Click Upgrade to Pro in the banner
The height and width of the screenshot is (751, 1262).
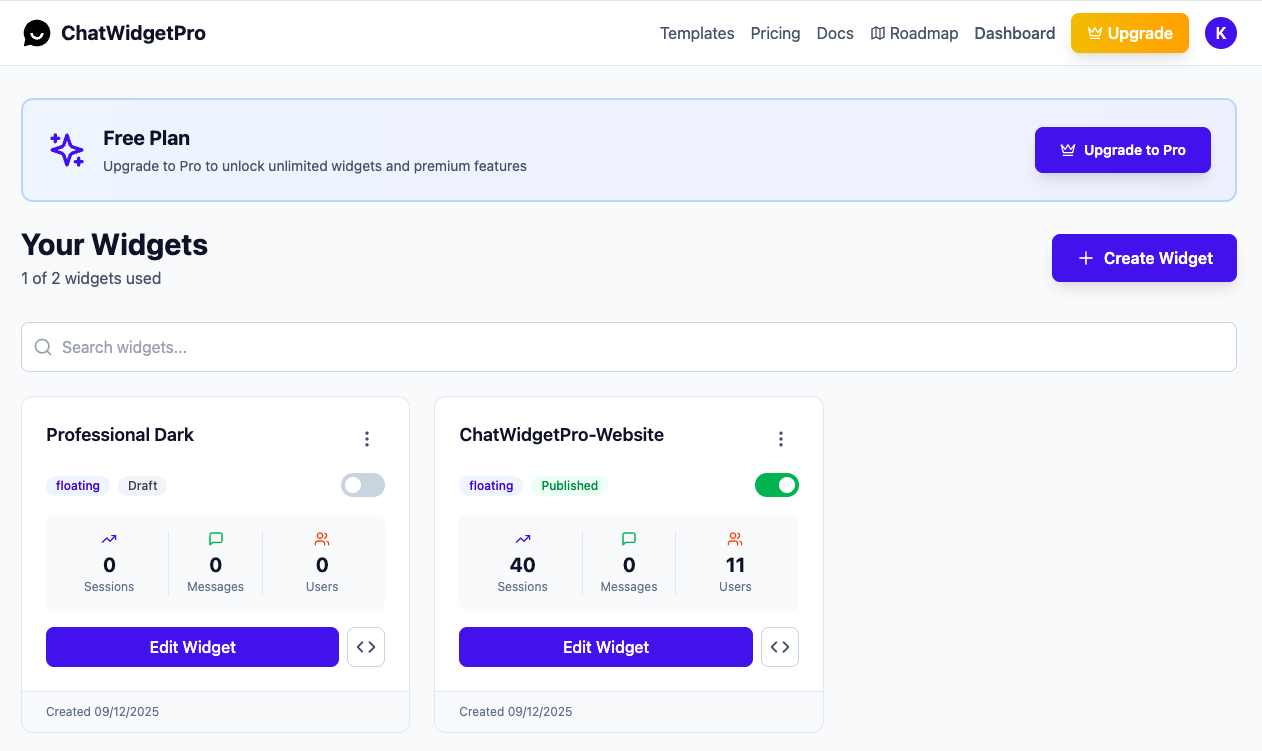[x=1122, y=150]
